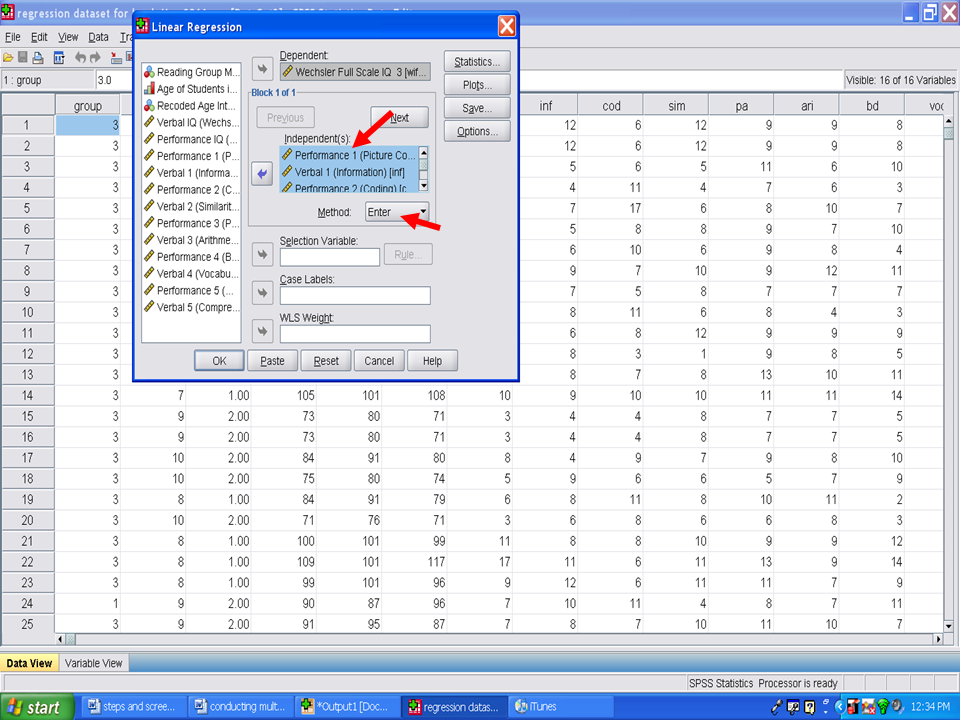Click the blue arrow beside Independent(s) list
Image resolution: width=960 pixels, height=720 pixels.
[x=263, y=173]
